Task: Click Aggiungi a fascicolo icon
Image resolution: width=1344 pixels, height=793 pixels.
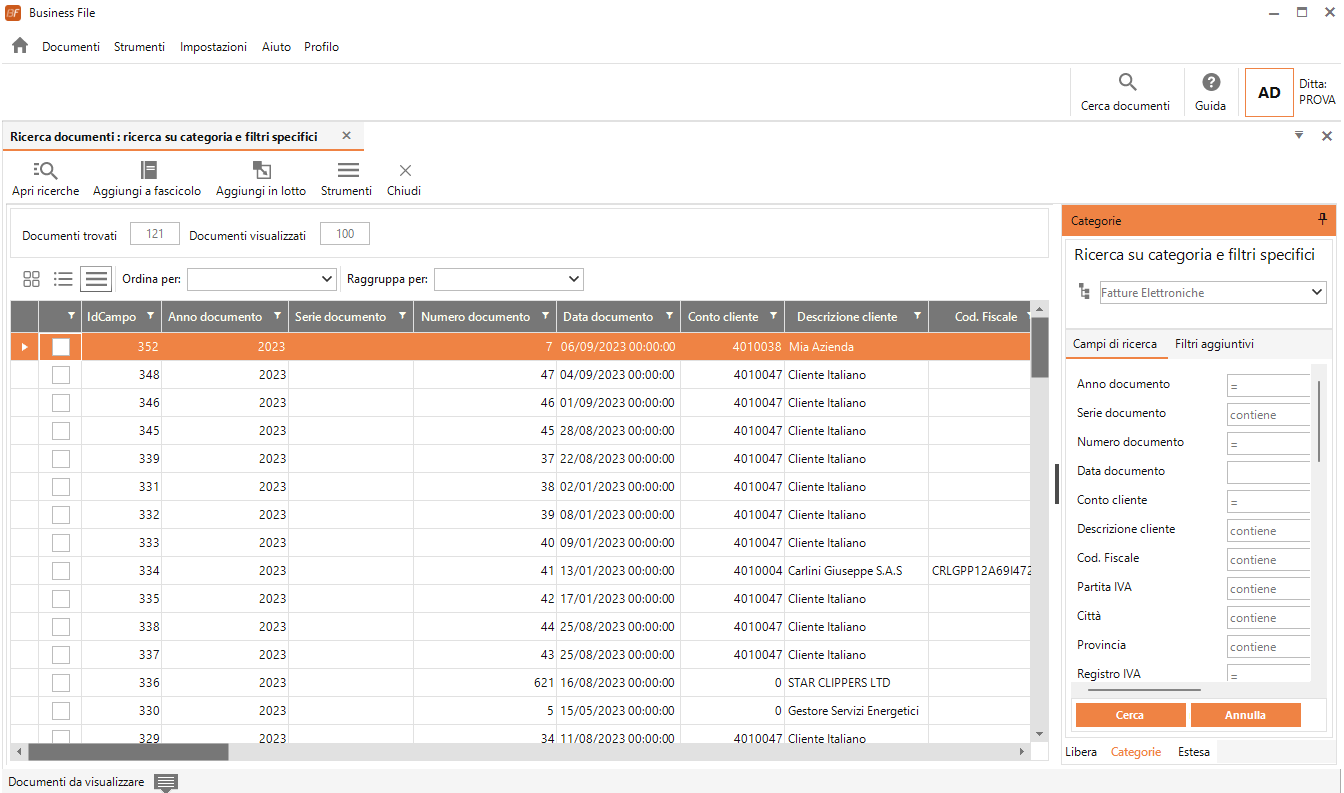Action: 148,170
